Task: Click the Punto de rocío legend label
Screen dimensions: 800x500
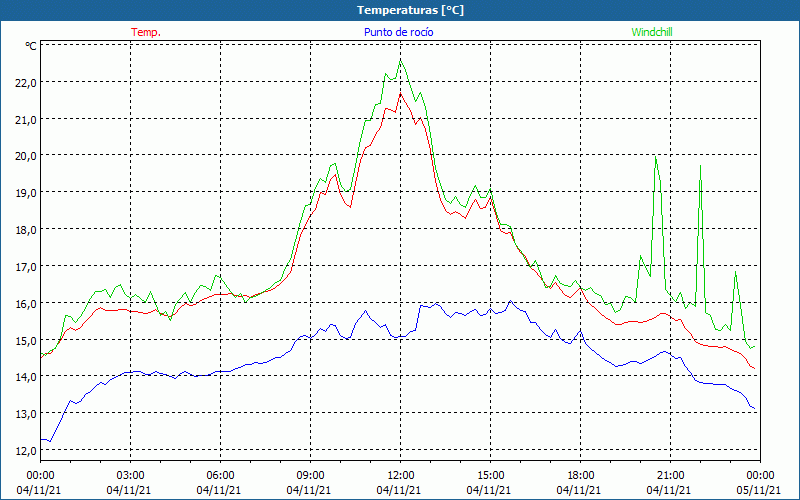Action: pyautogui.click(x=398, y=32)
